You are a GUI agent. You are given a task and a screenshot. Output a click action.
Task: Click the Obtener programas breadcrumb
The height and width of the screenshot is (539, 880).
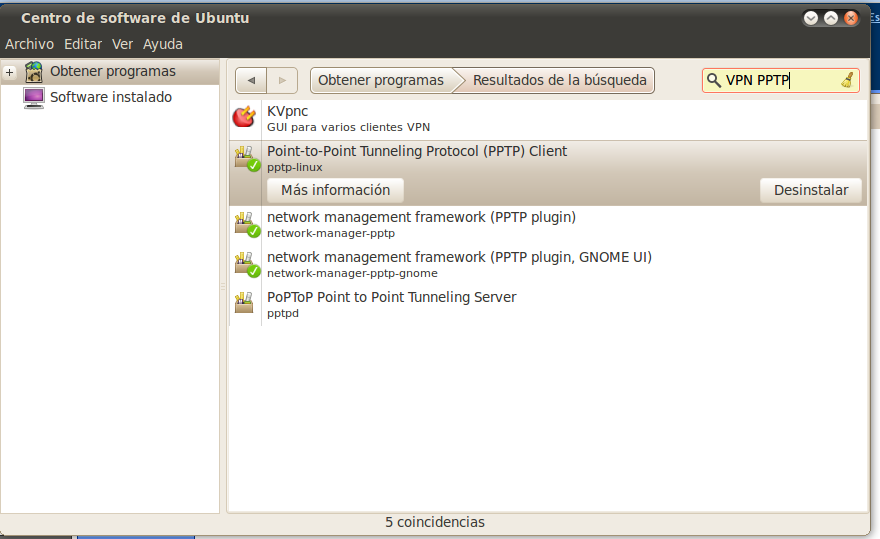(x=382, y=80)
